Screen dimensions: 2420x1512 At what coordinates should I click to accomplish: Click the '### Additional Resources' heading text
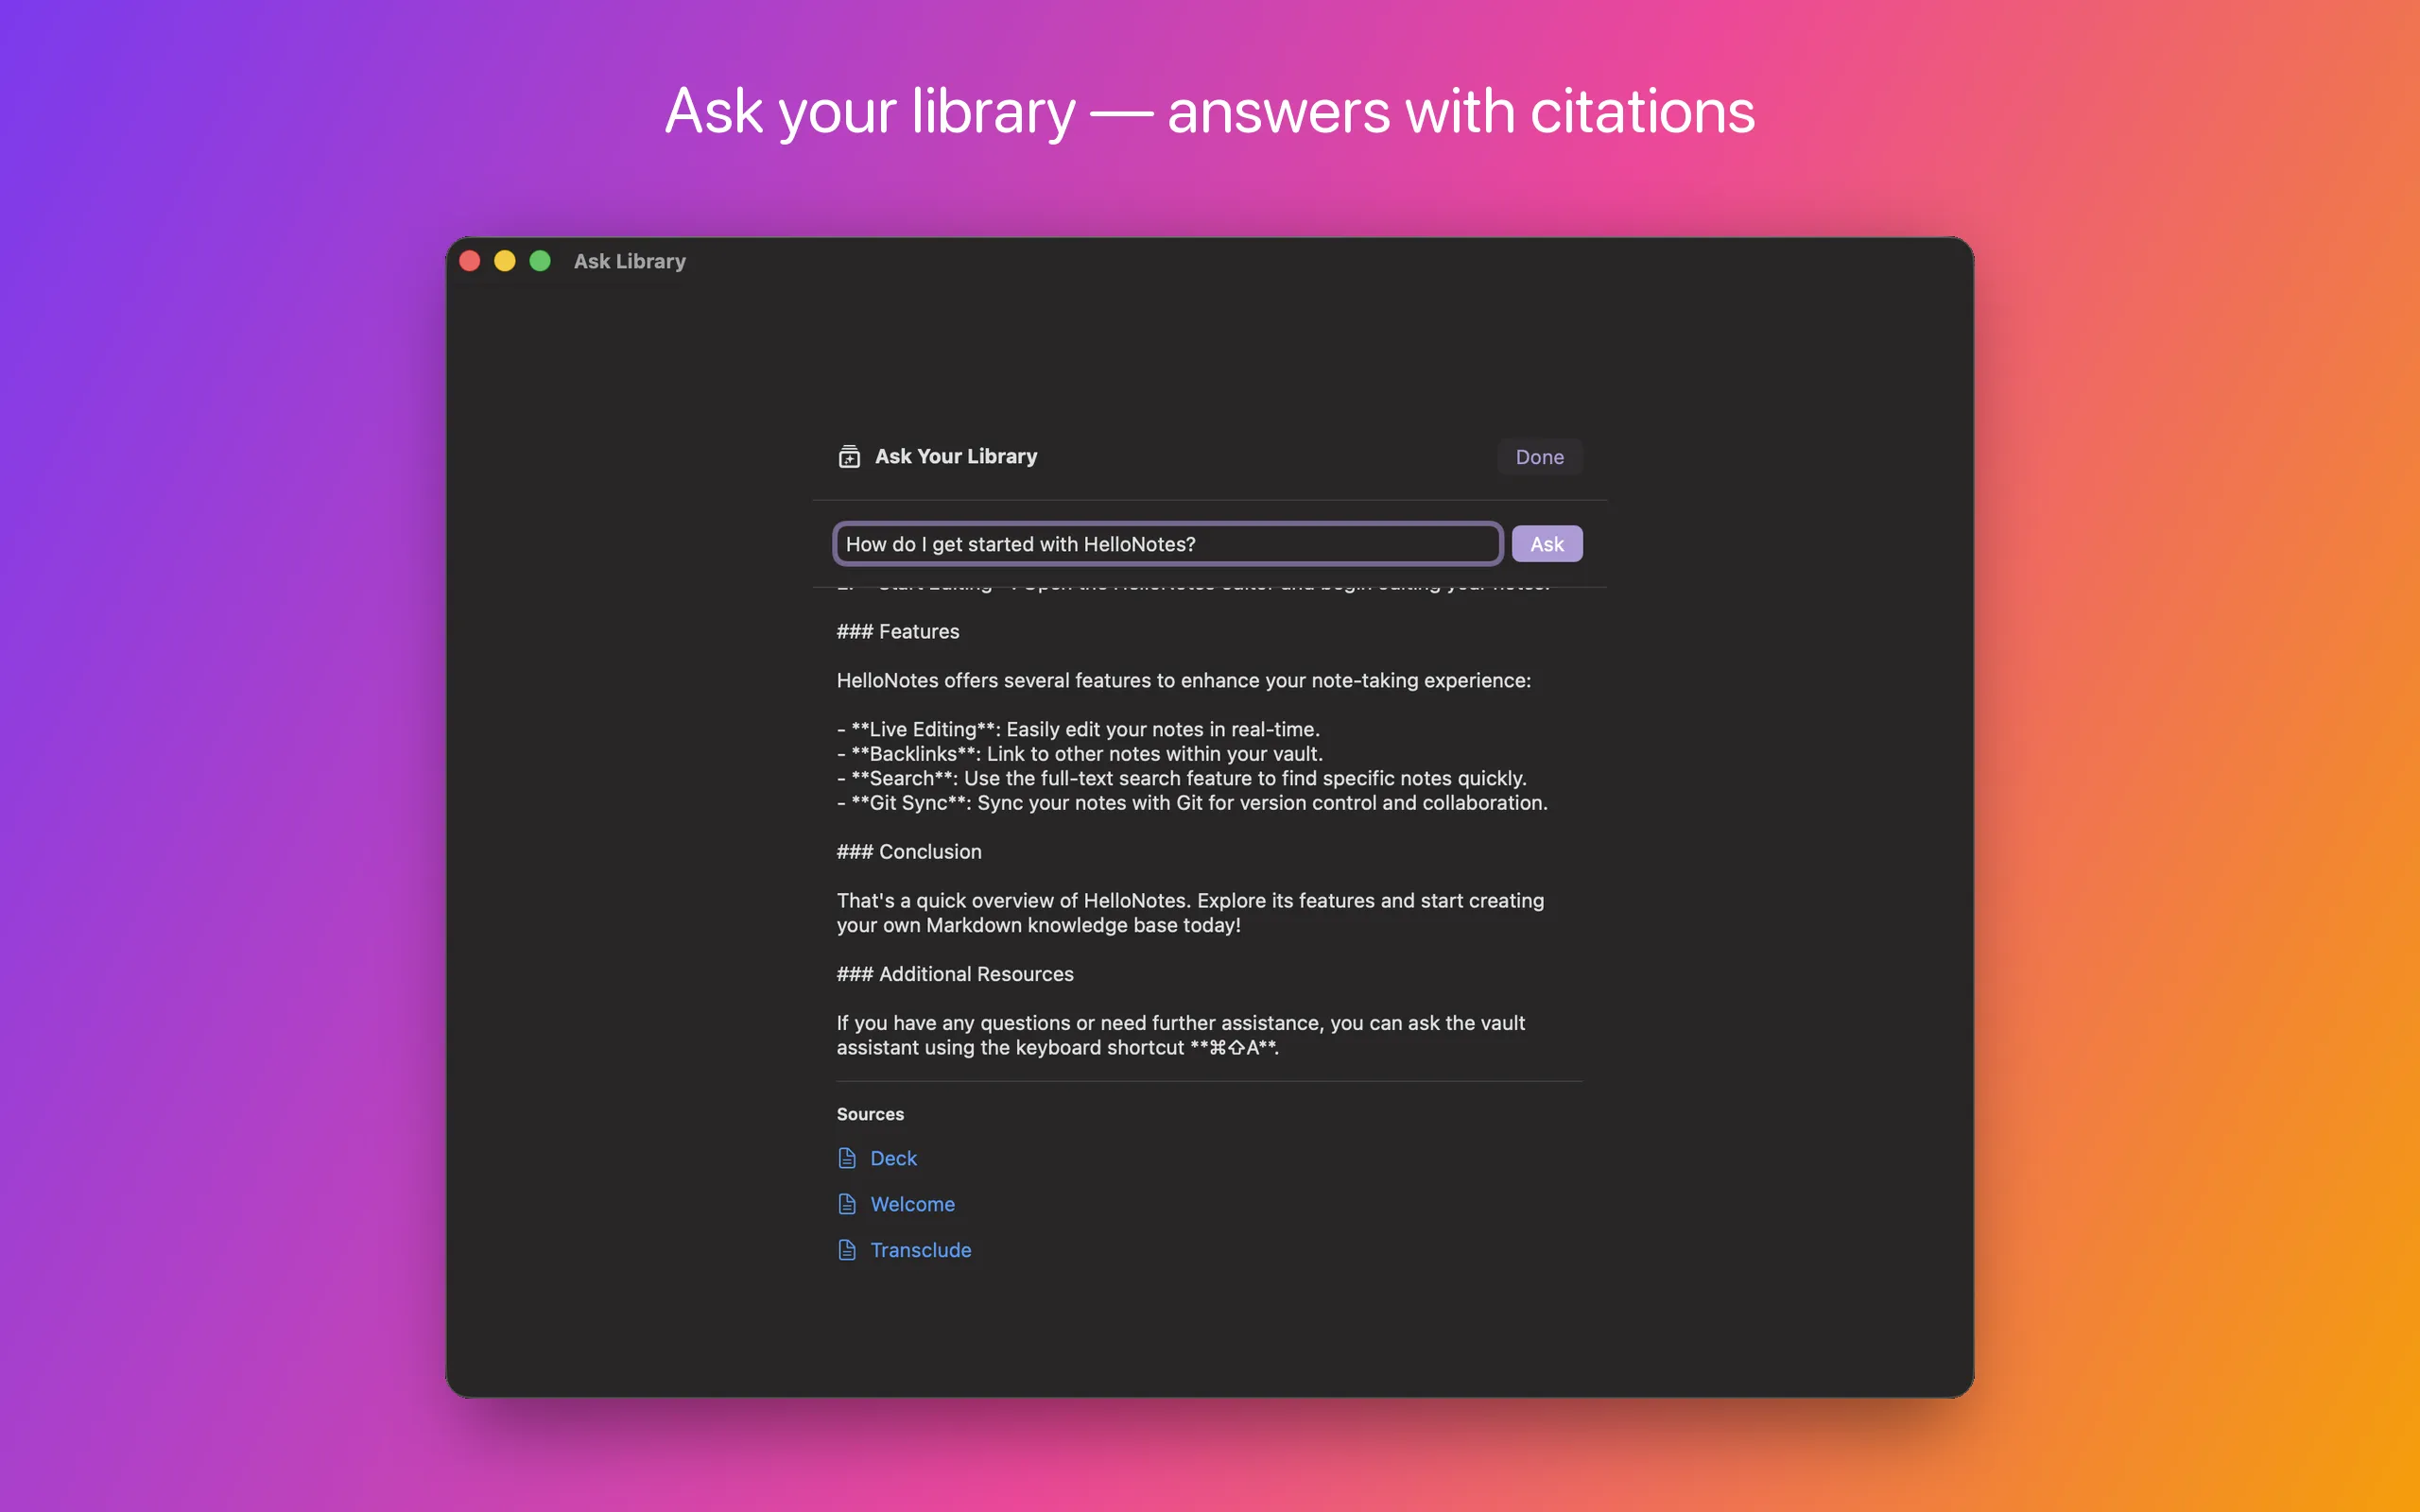click(955, 974)
